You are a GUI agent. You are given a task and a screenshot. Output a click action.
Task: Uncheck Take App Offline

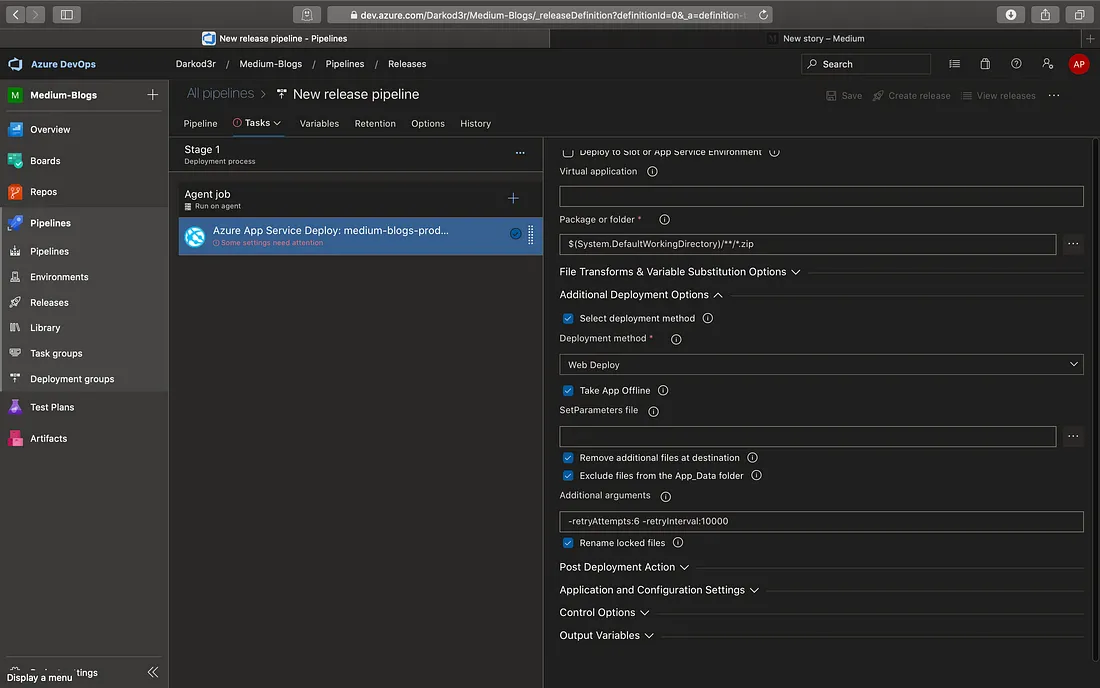[x=568, y=391]
